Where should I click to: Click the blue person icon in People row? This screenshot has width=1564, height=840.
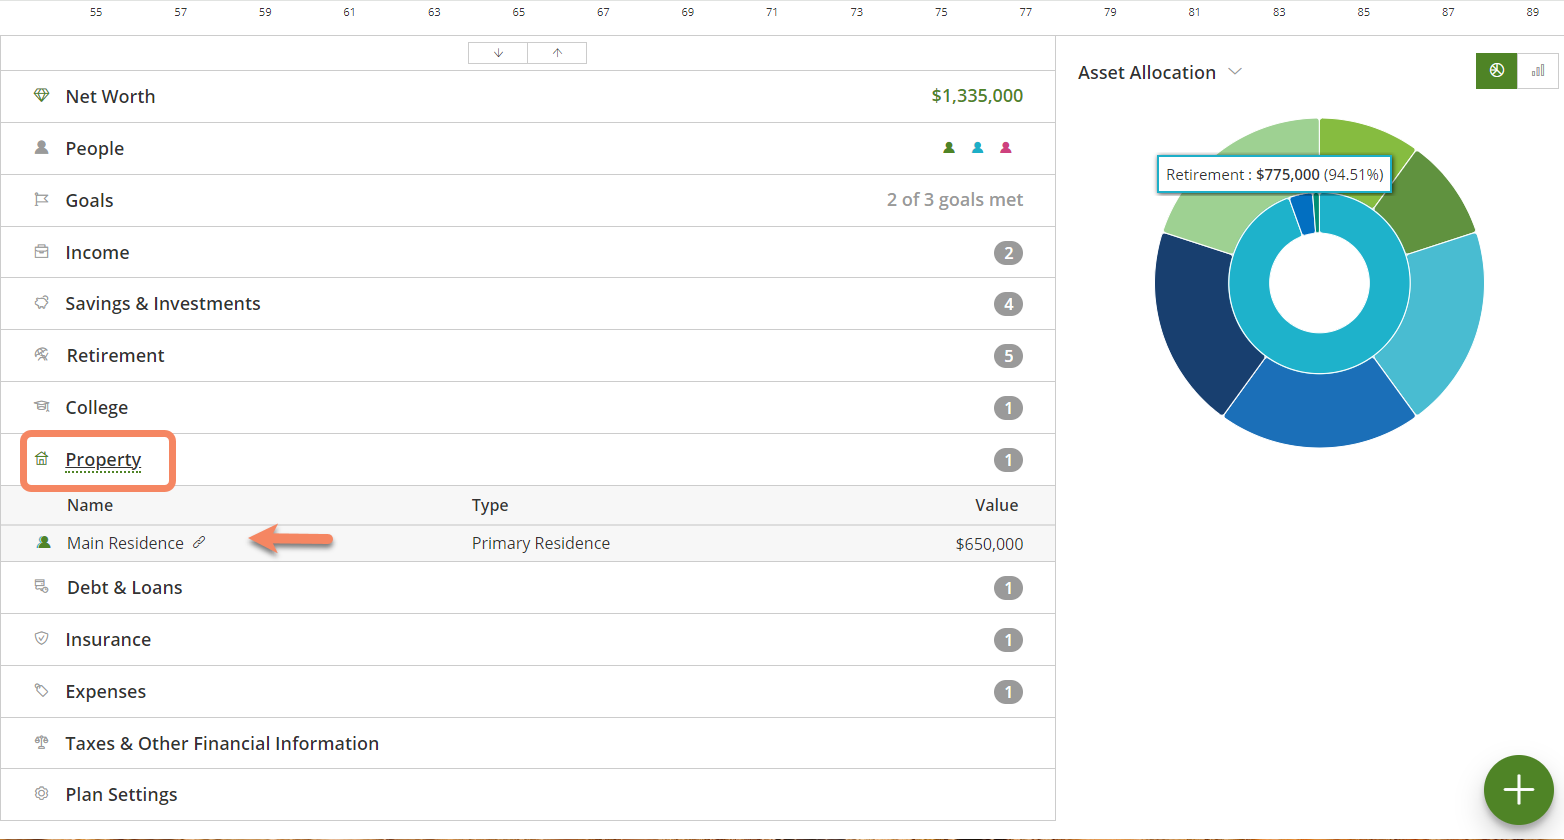click(978, 148)
